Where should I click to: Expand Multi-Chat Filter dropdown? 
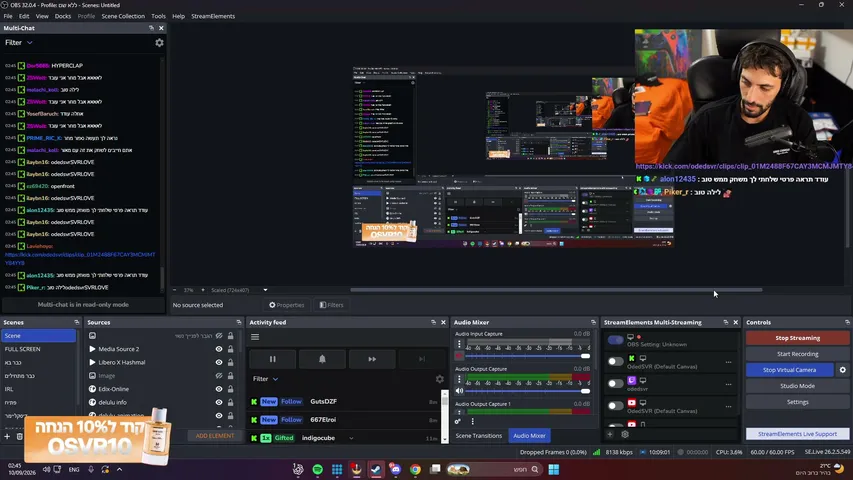coord(19,42)
